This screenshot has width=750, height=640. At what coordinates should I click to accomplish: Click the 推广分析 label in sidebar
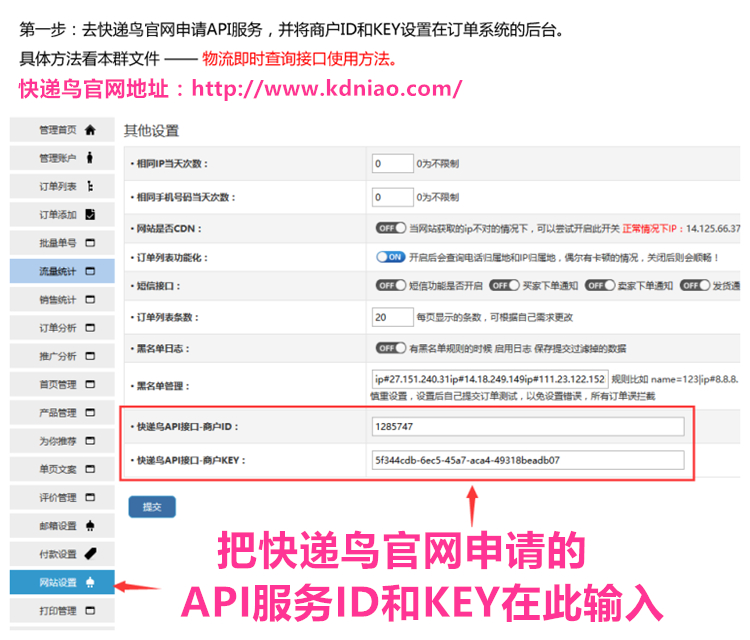[57, 356]
